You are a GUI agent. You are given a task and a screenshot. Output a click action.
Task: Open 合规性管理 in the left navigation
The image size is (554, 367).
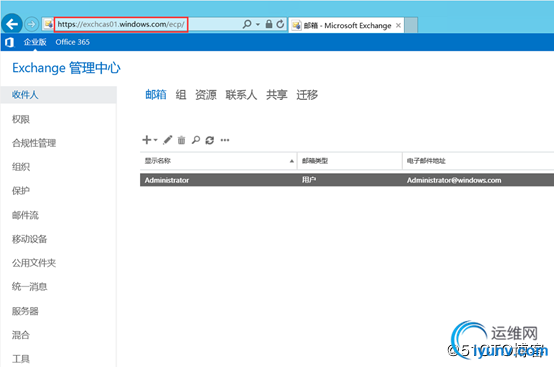[x=34, y=143]
